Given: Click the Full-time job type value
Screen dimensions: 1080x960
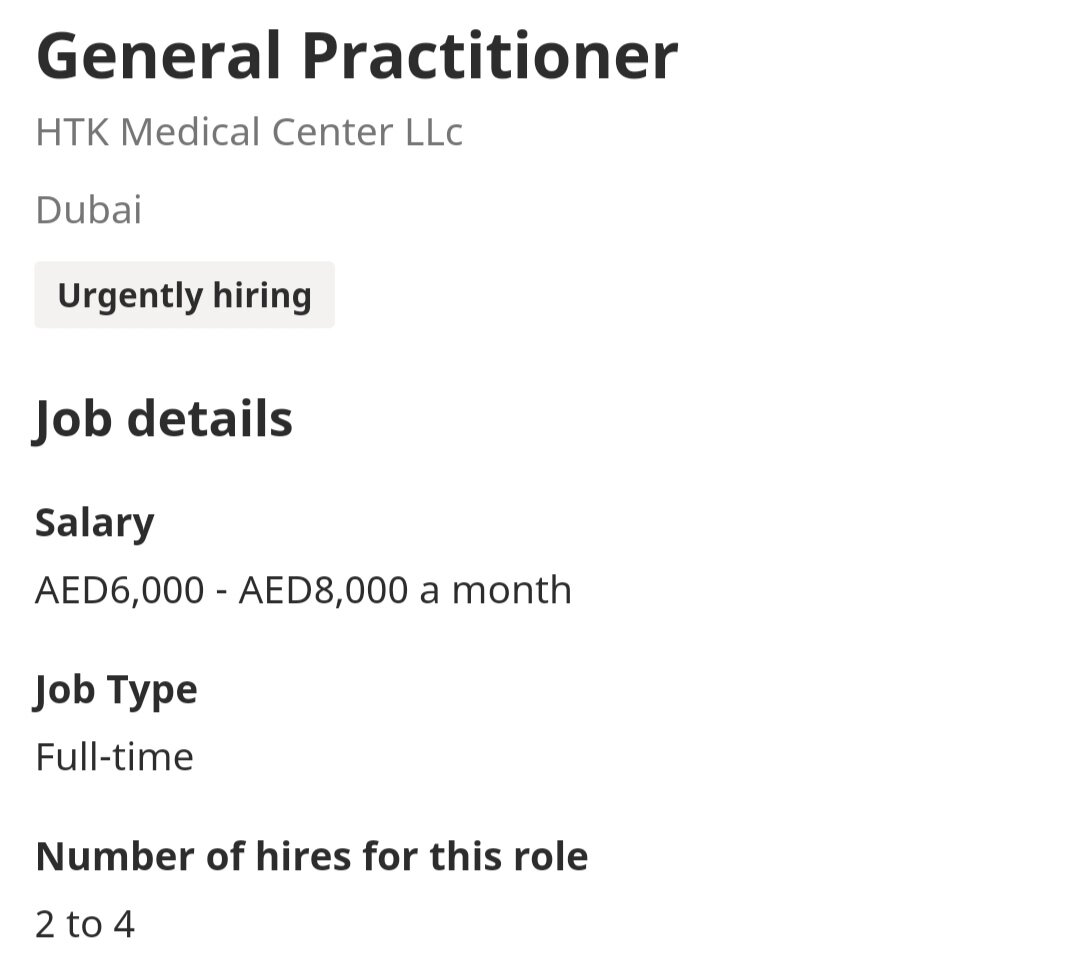Looking at the screenshot, I should pyautogui.click(x=114, y=758).
